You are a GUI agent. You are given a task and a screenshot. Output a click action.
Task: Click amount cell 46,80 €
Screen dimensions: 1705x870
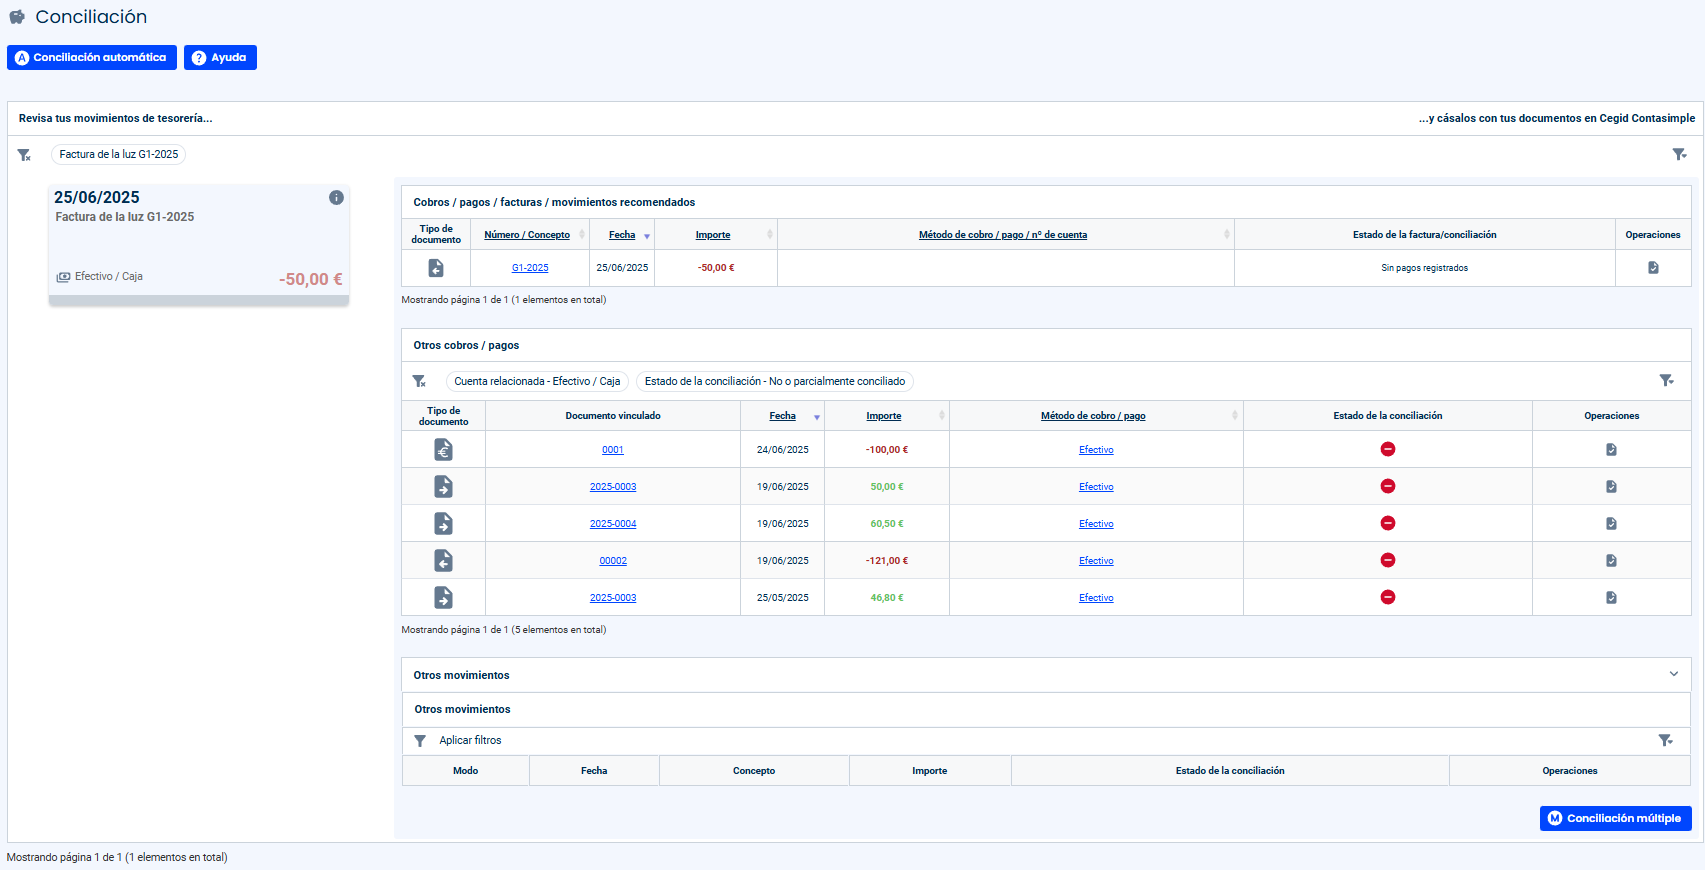887,598
